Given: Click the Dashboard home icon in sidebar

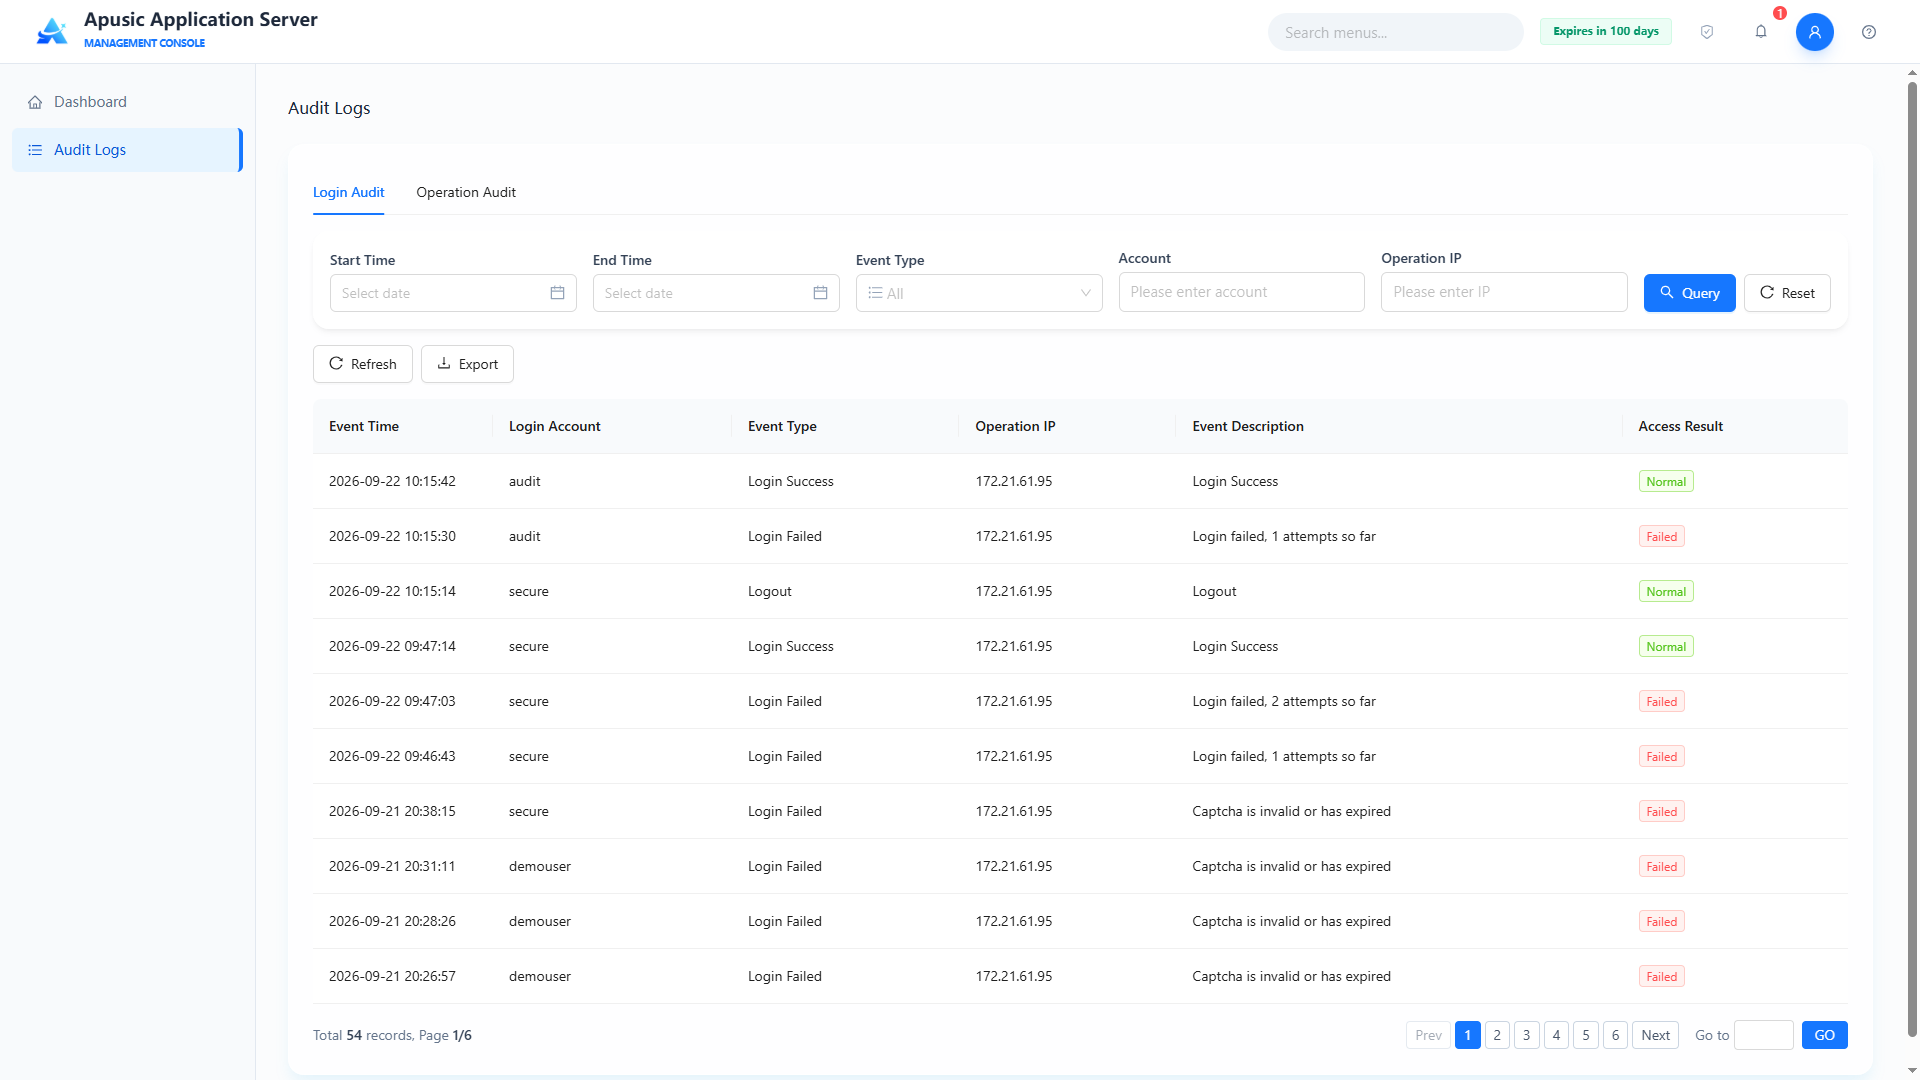Looking at the screenshot, I should point(35,102).
